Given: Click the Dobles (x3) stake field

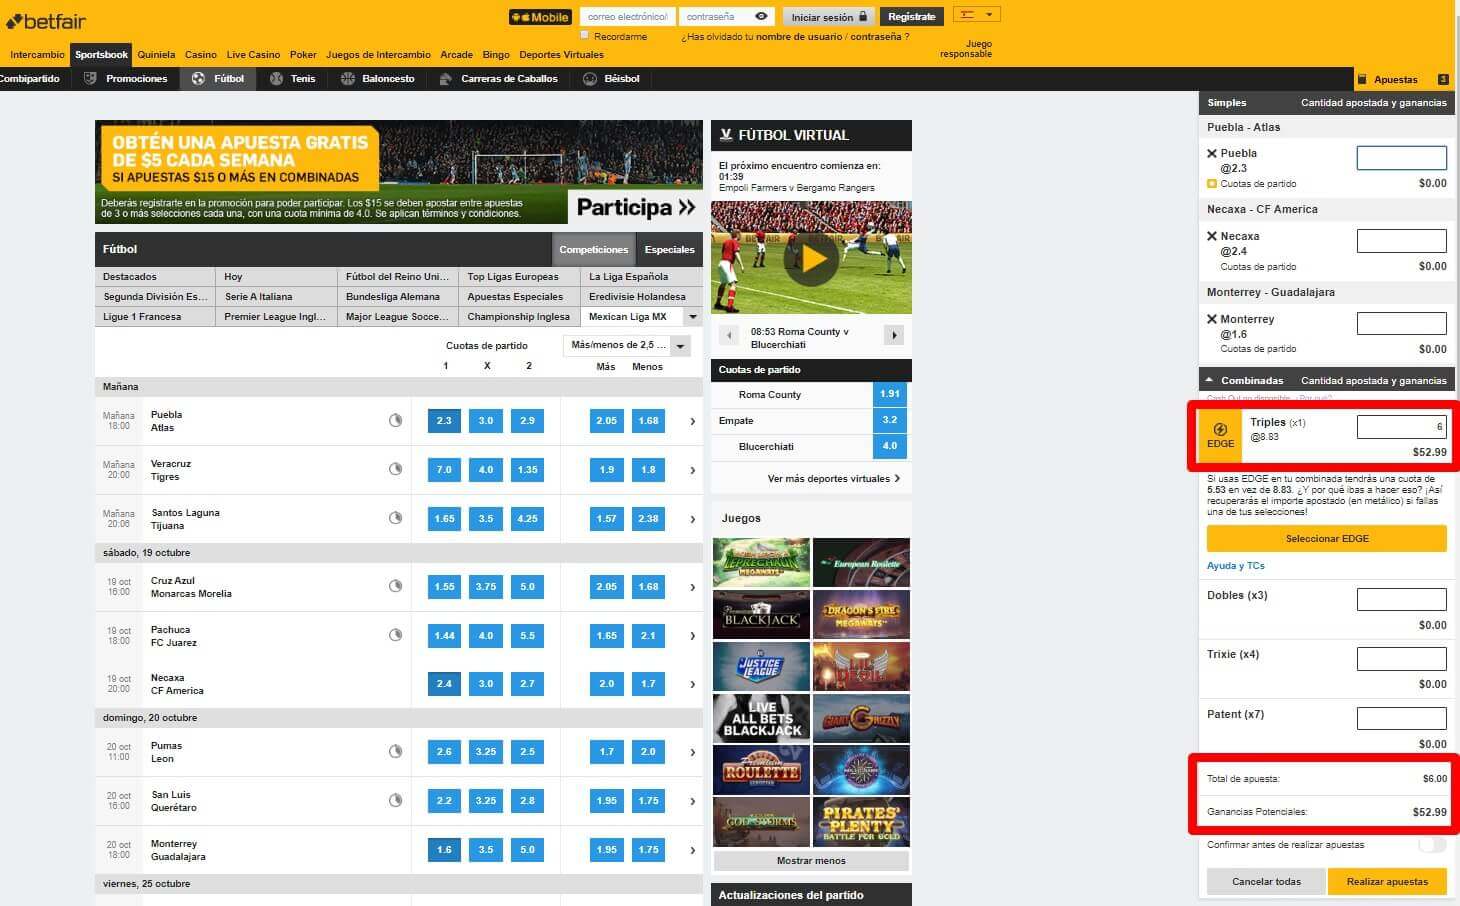Looking at the screenshot, I should [1401, 600].
